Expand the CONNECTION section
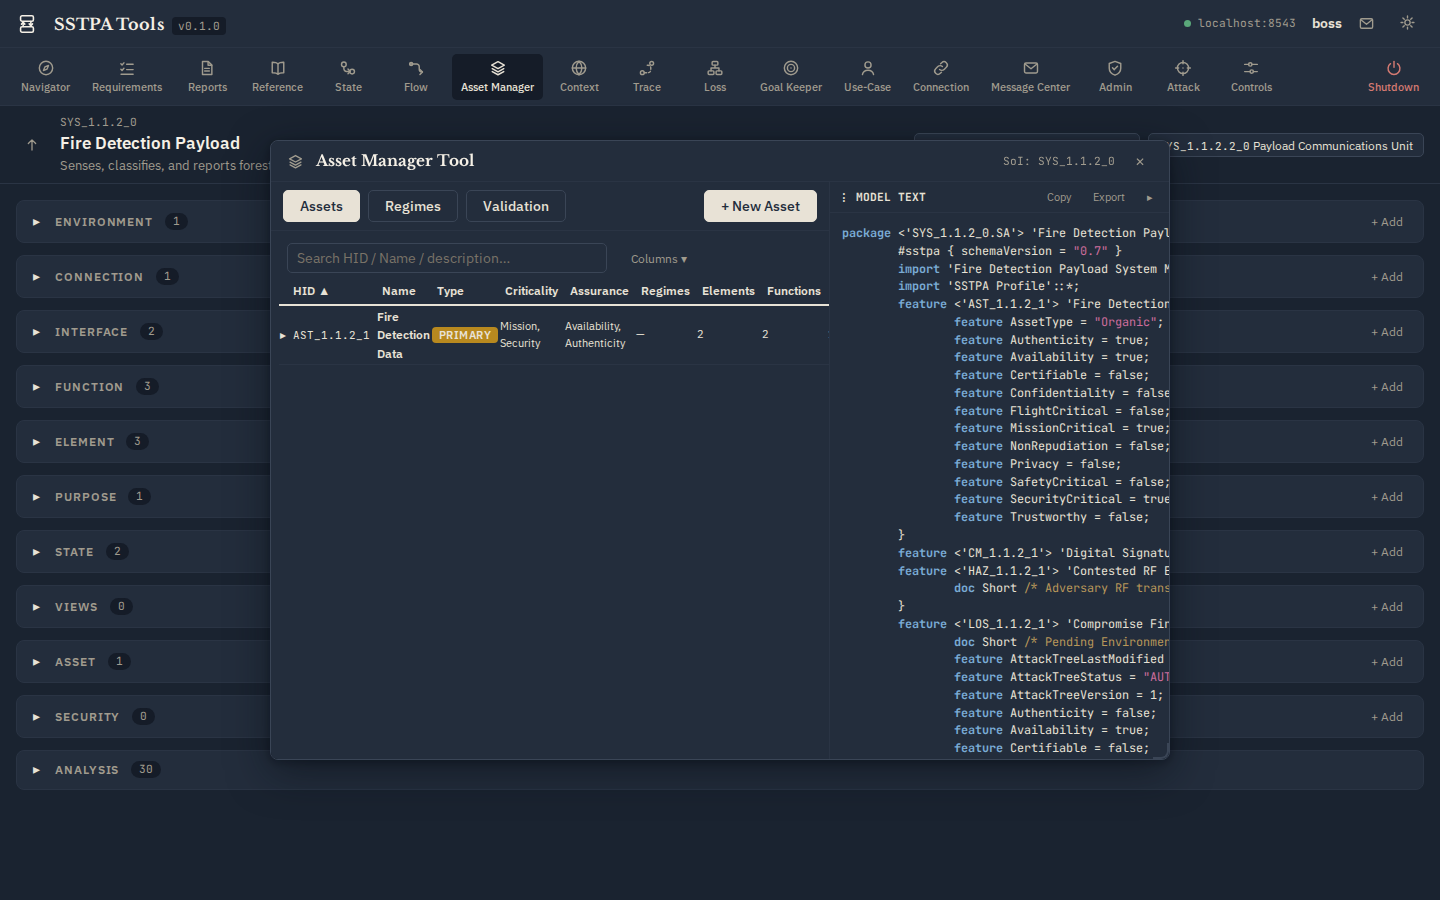Viewport: 1440px width, 900px height. pyautogui.click(x=36, y=277)
